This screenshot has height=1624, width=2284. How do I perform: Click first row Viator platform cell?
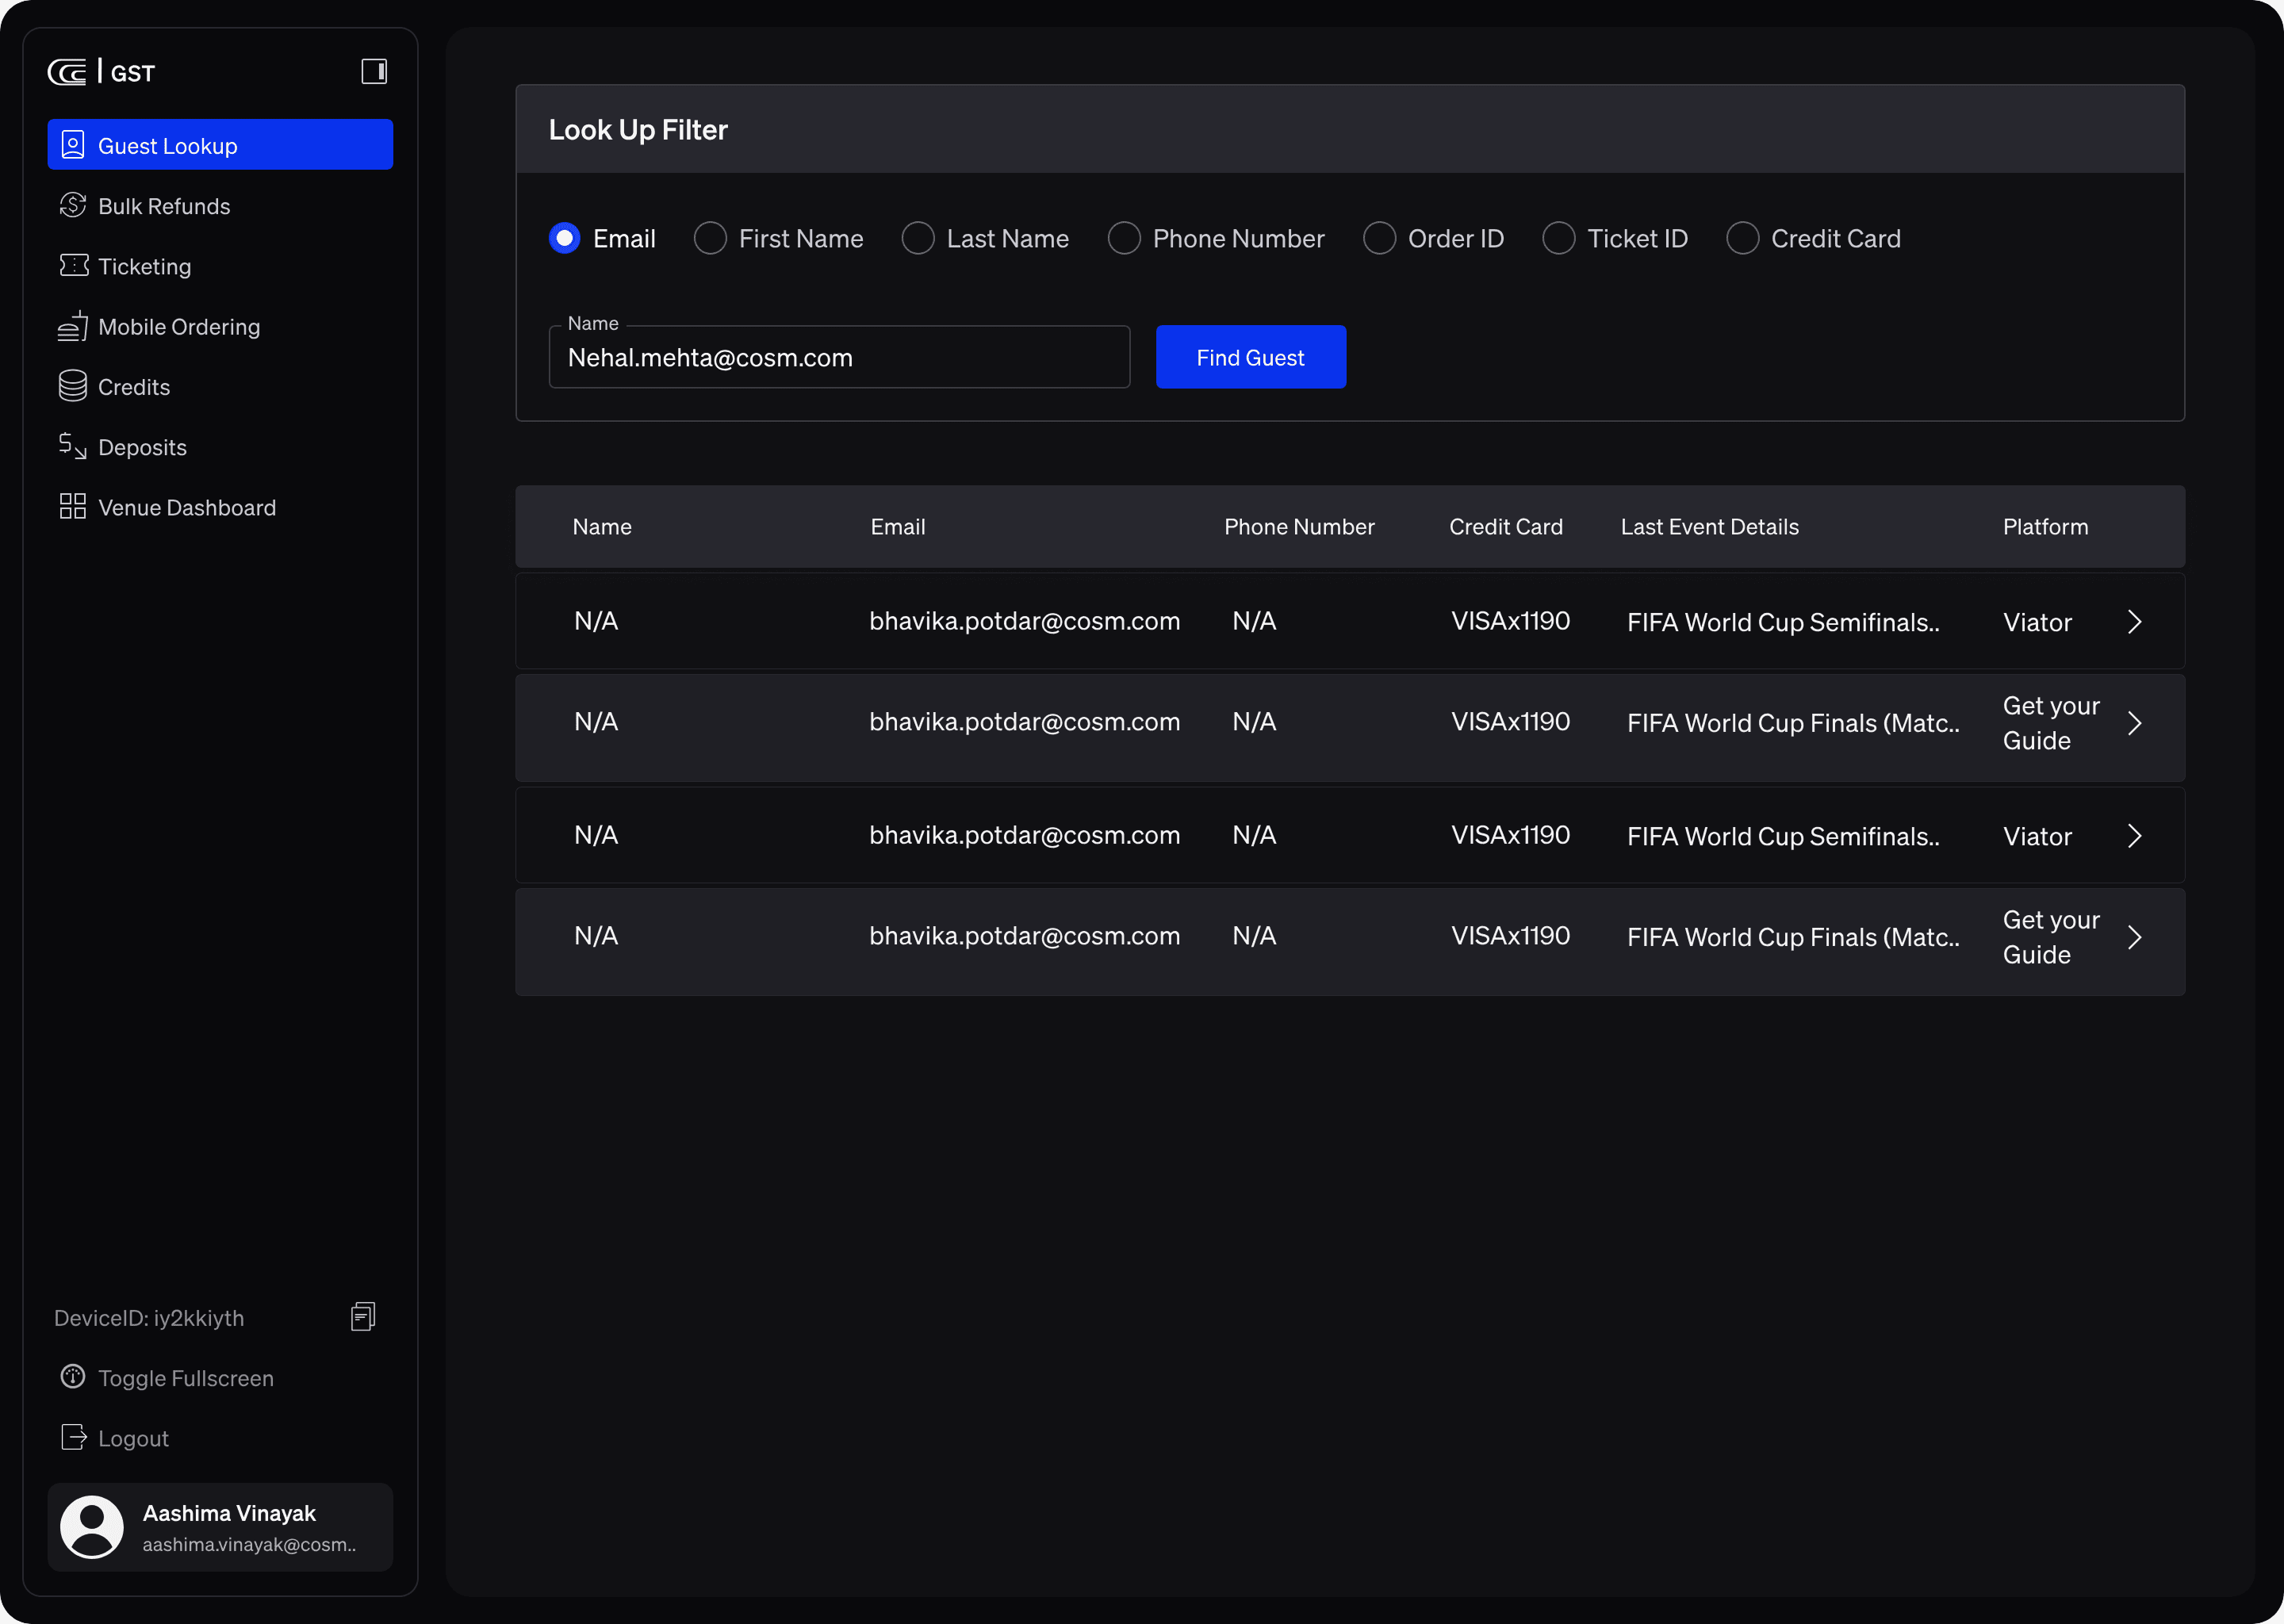point(2037,622)
